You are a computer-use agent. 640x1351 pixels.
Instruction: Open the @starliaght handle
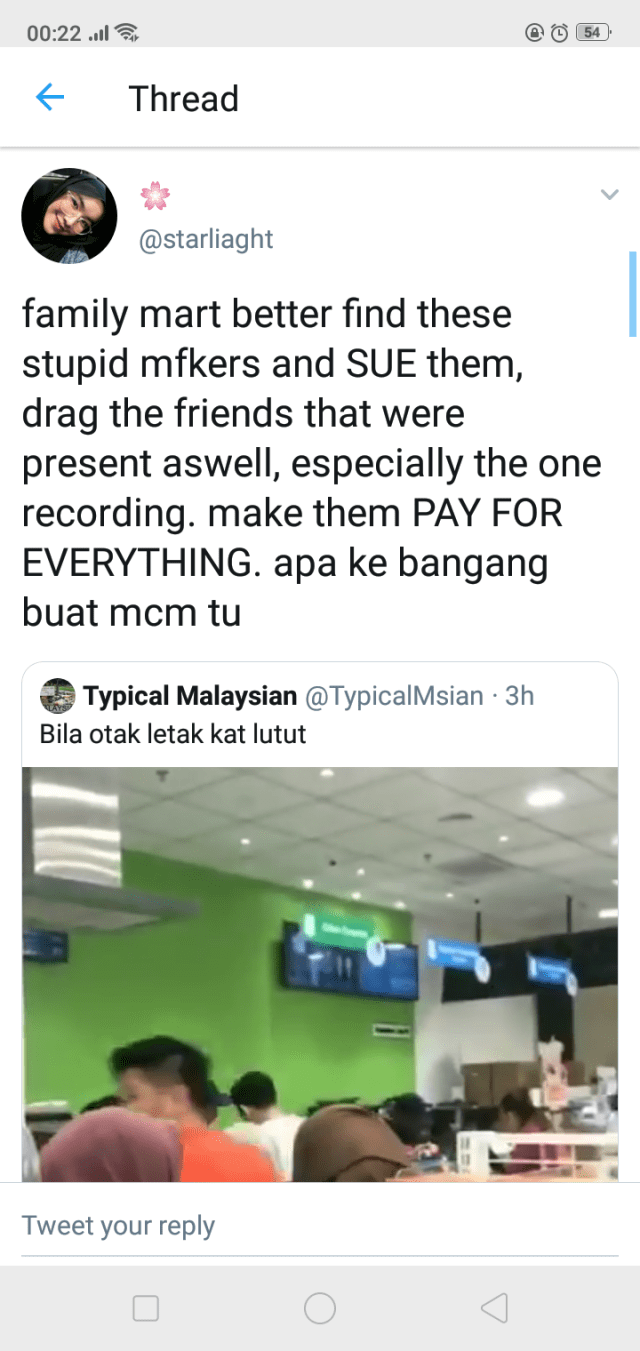click(x=206, y=240)
